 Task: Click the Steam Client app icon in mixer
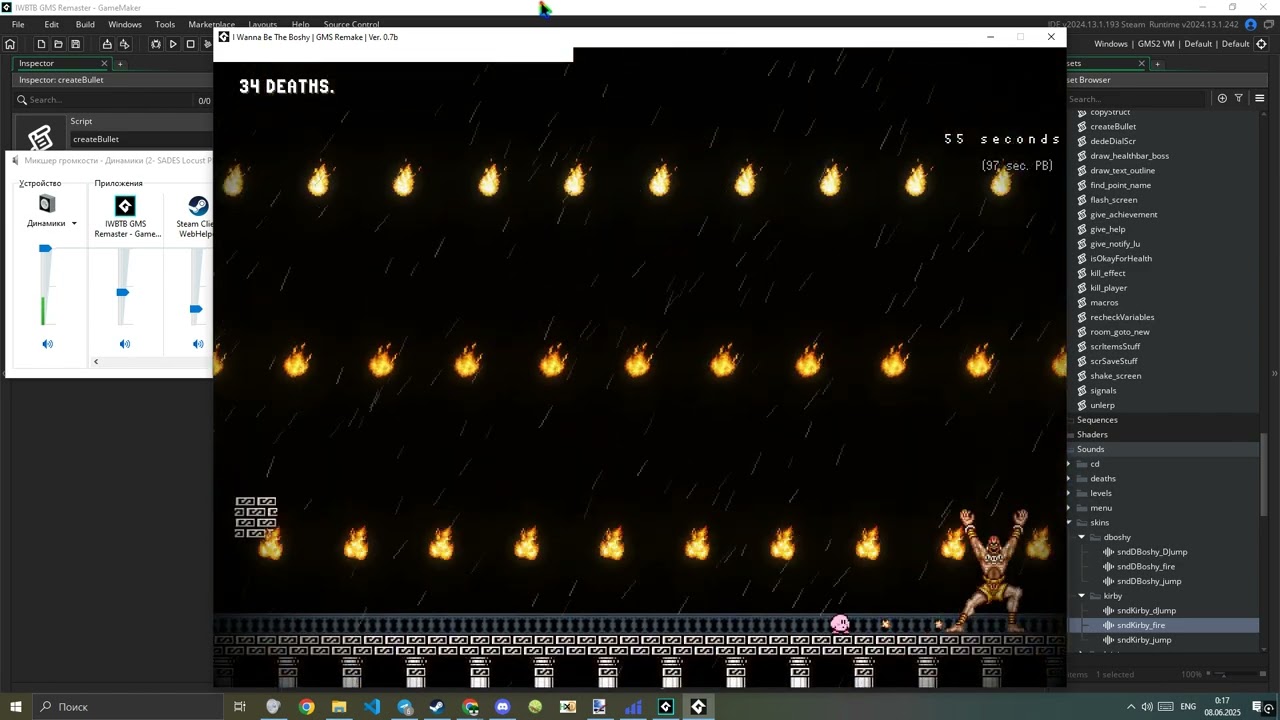click(198, 206)
